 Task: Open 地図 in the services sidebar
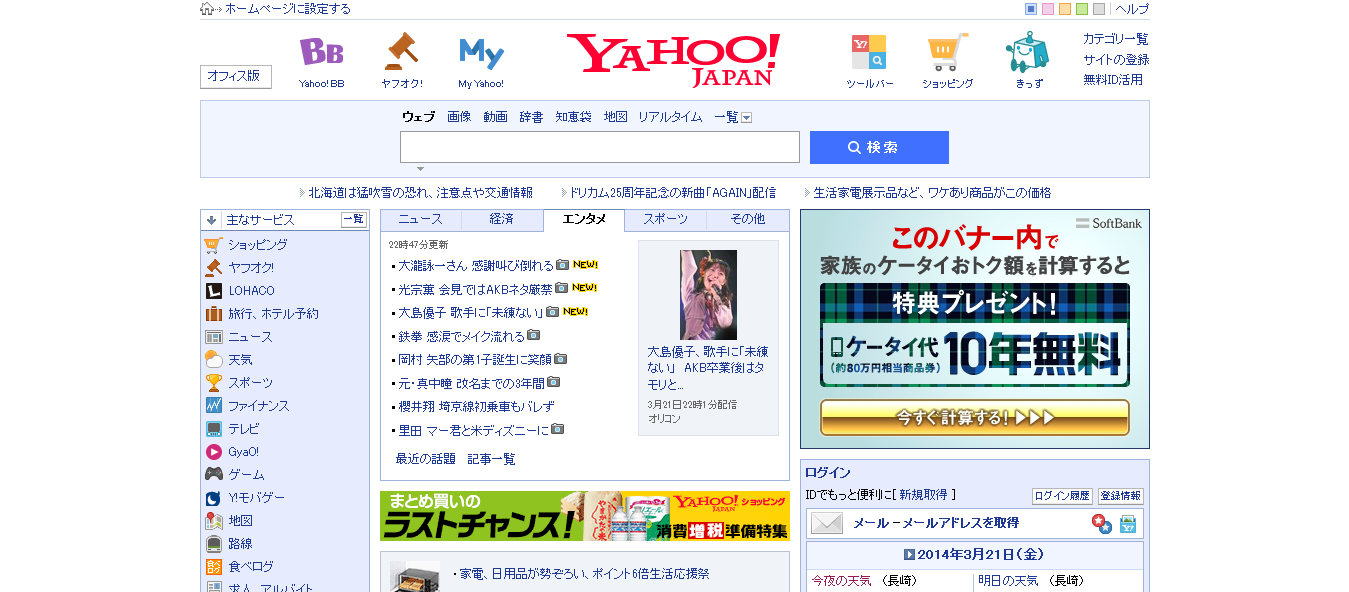click(x=240, y=521)
